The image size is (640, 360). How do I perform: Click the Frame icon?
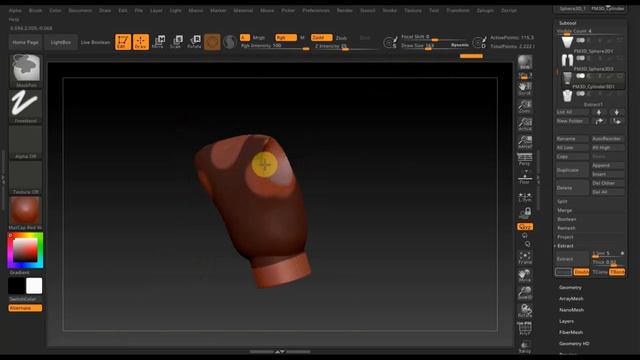[x=525, y=258]
